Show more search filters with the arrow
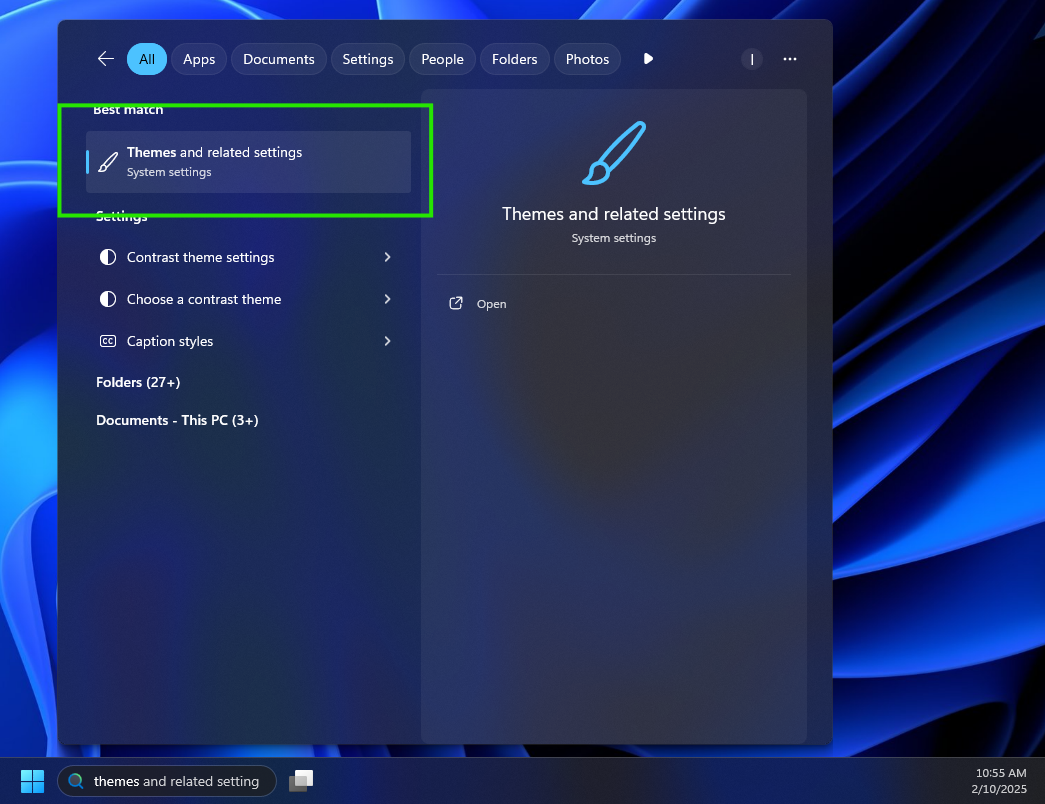 648,59
